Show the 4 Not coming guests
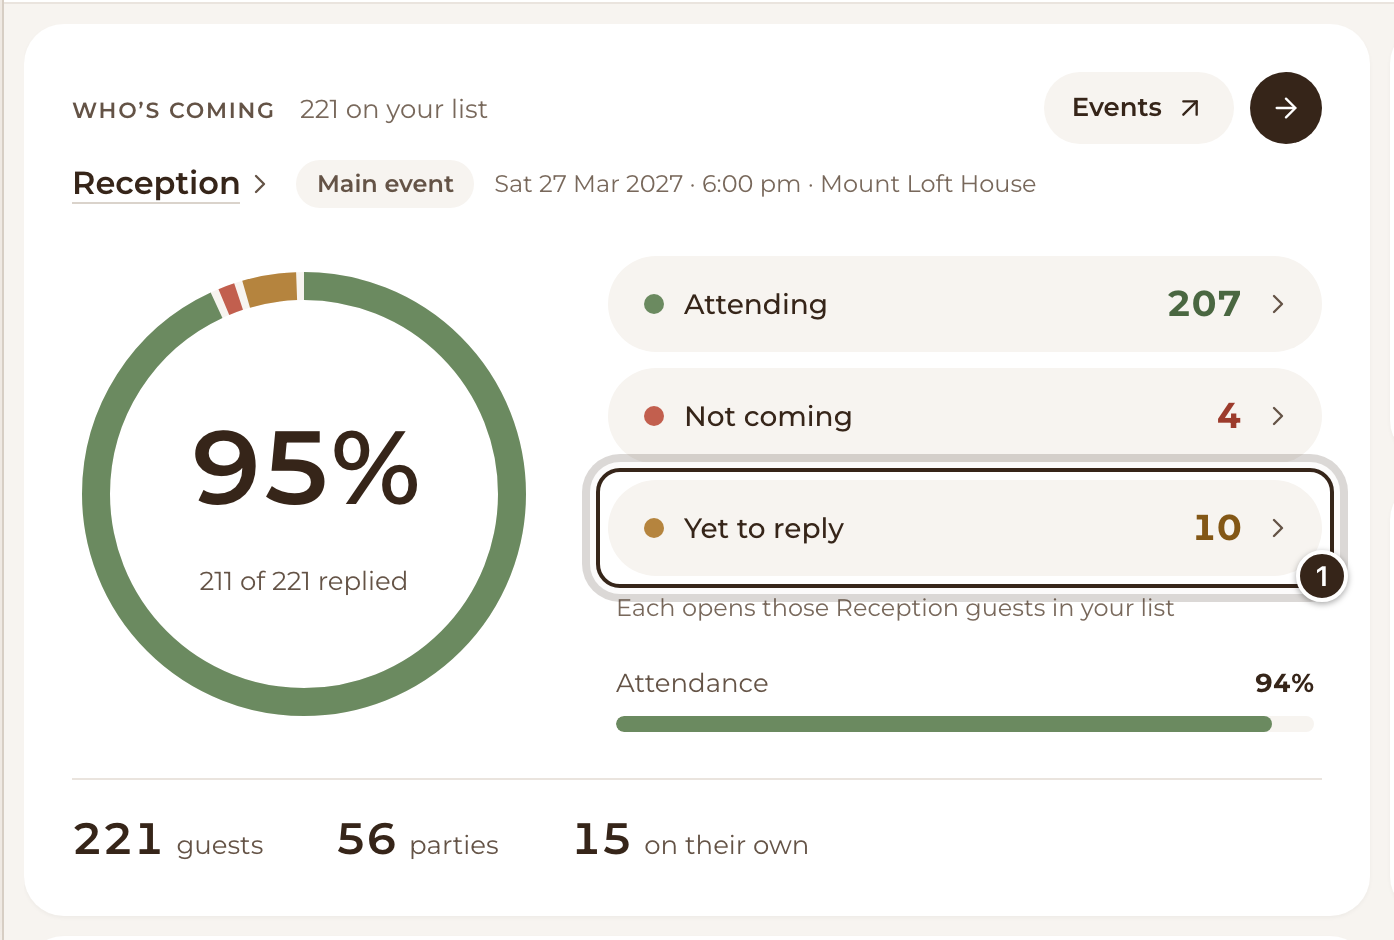1394x940 pixels. pos(965,416)
